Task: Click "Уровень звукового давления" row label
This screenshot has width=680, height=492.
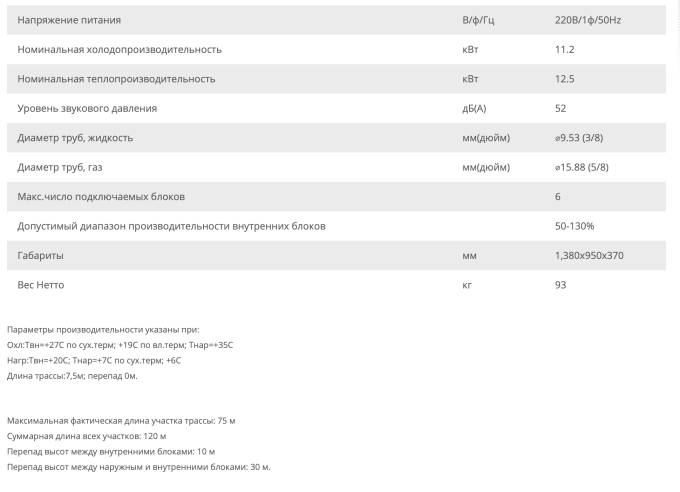Action: coord(87,108)
